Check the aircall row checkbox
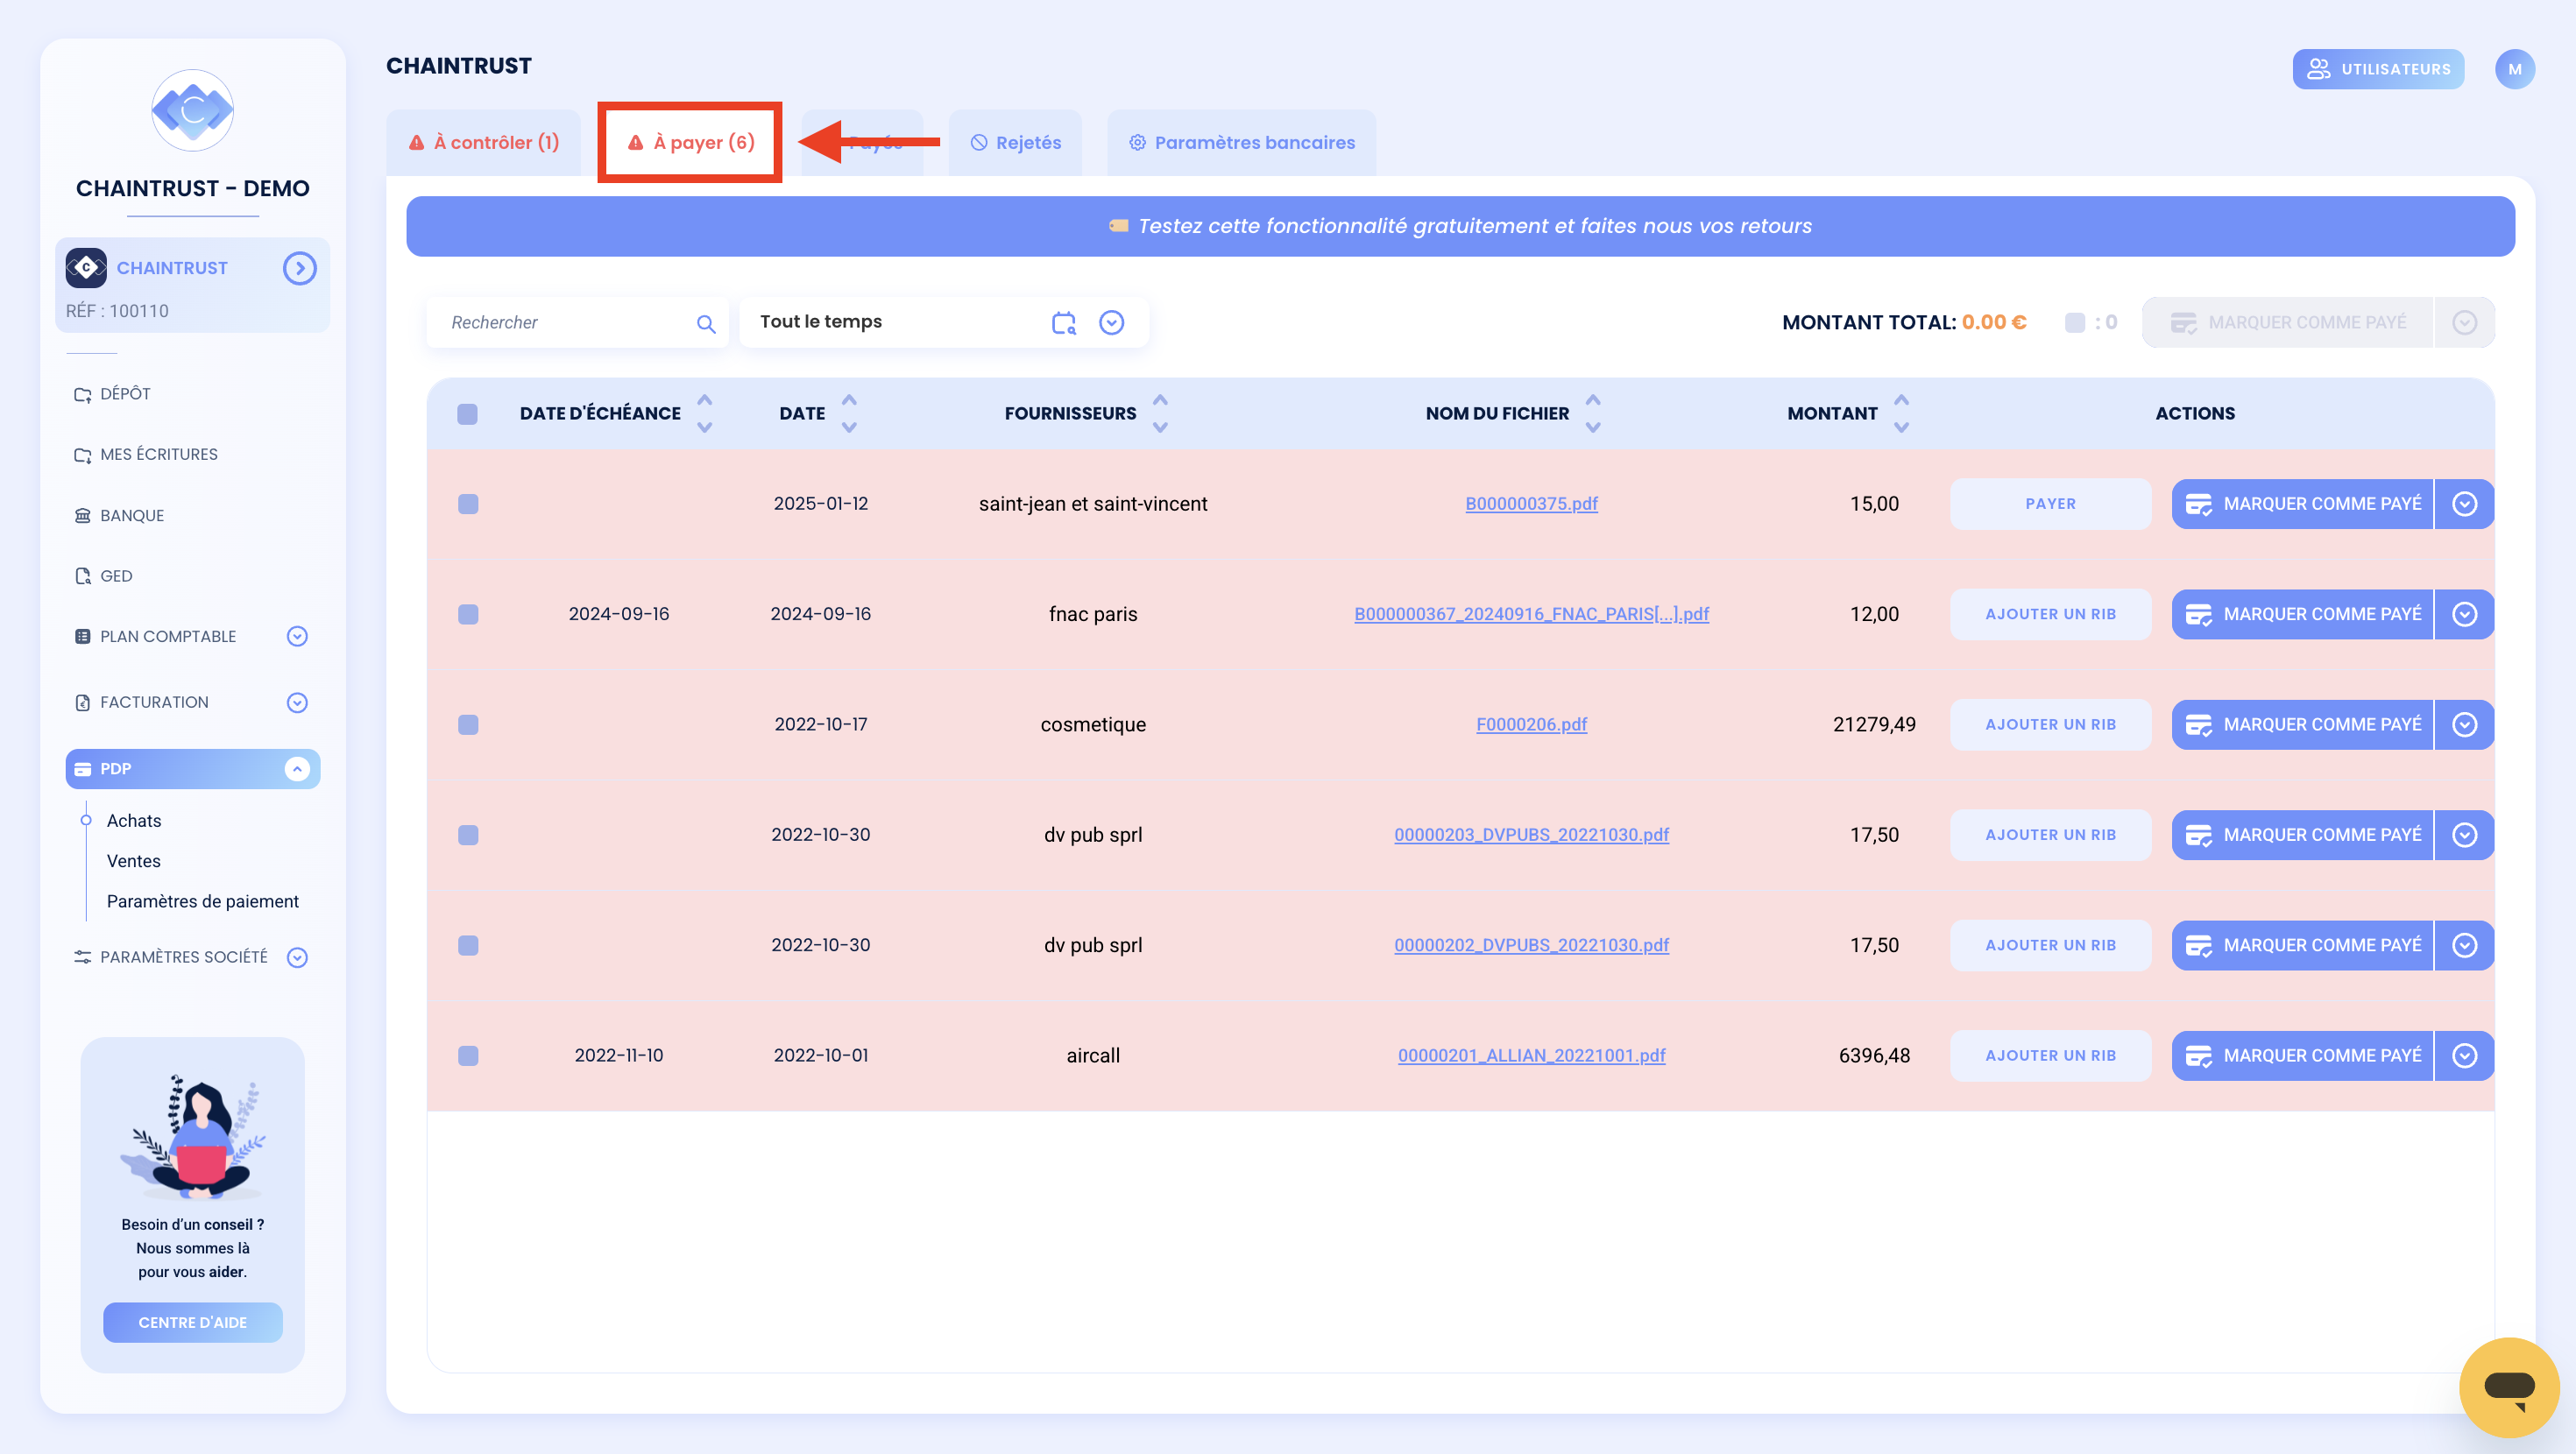This screenshot has height=1454, width=2576. (468, 1055)
